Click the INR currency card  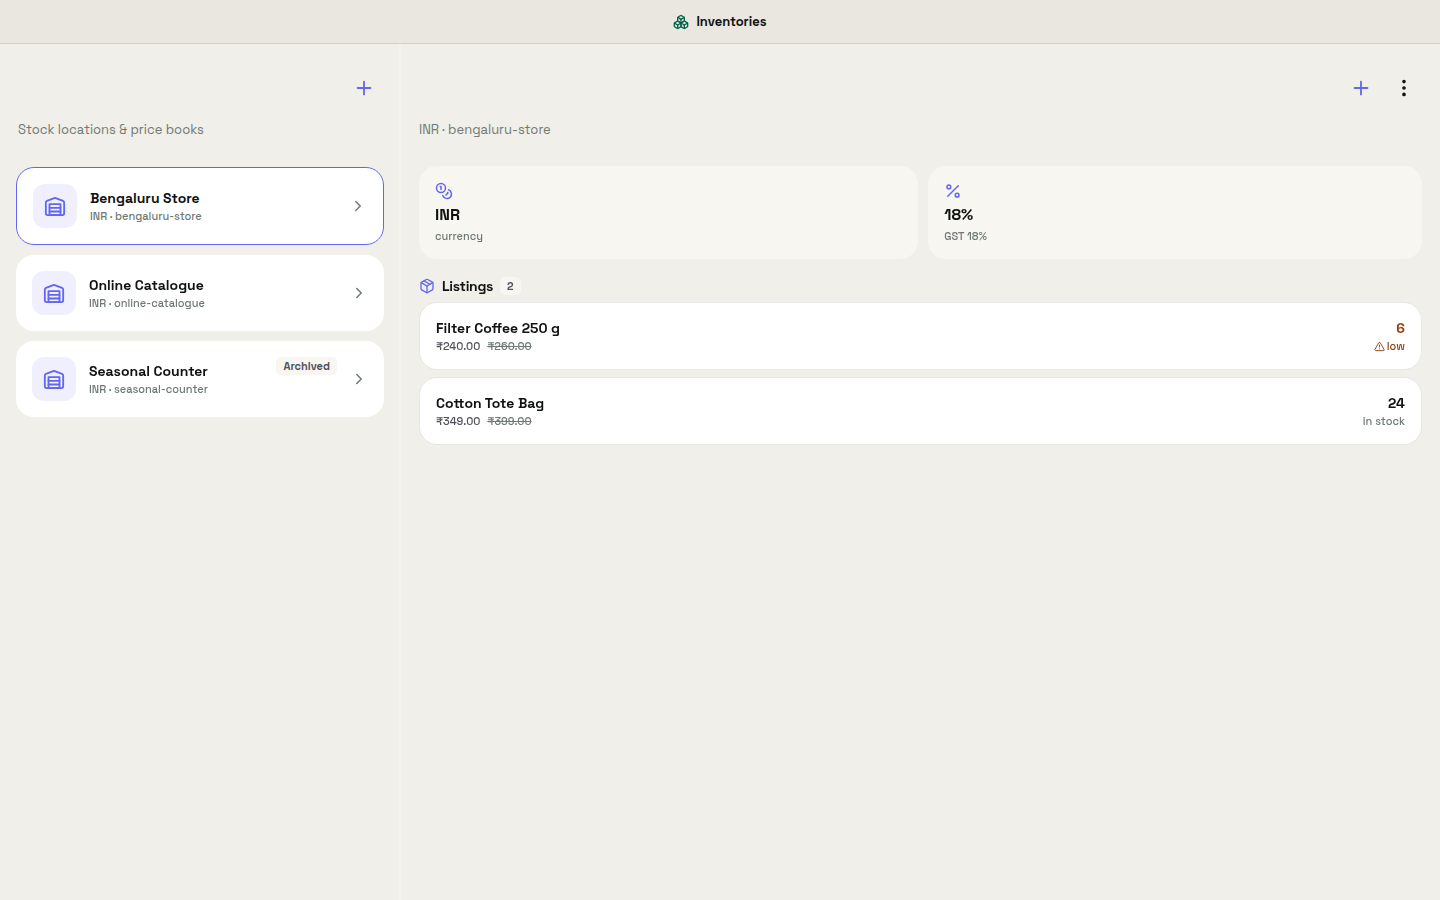pyautogui.click(x=668, y=213)
